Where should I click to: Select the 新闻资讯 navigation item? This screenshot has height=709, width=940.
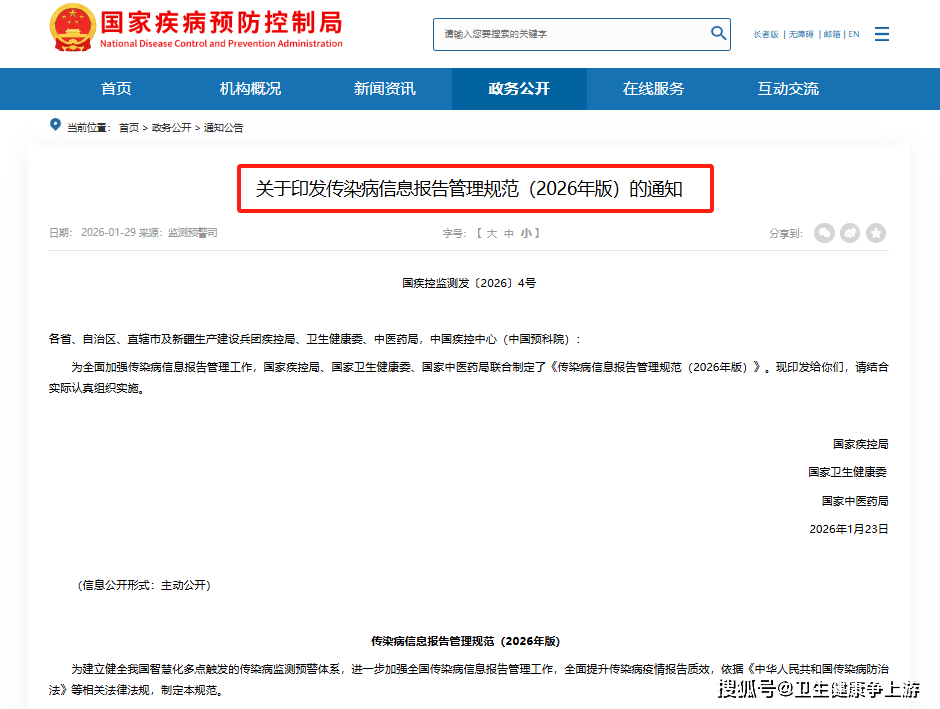(384, 89)
